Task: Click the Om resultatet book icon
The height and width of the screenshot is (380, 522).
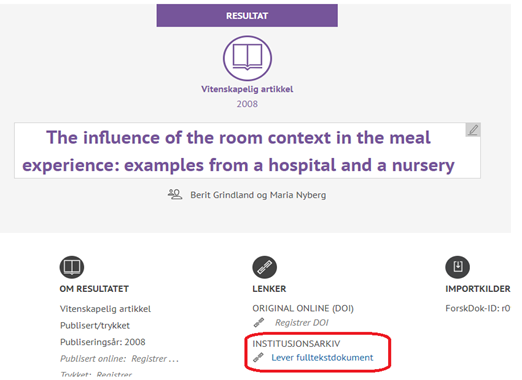Action: pyautogui.click(x=72, y=267)
